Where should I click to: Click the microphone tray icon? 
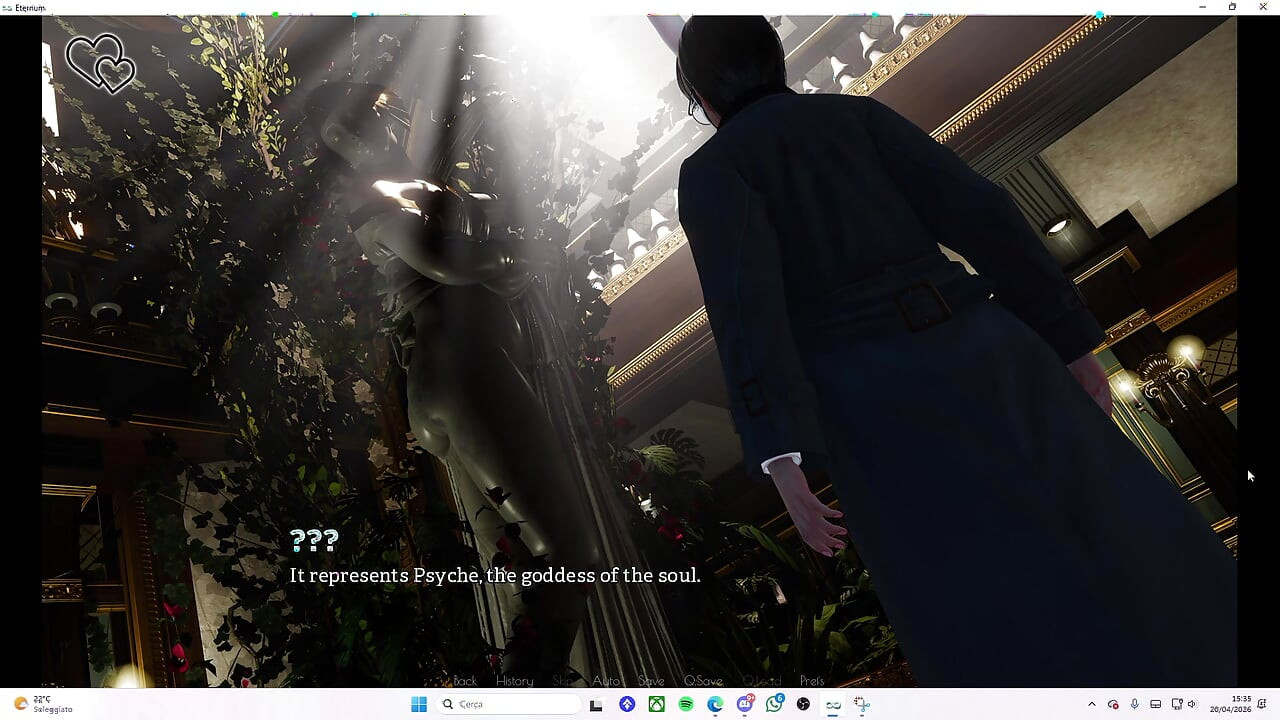(1134, 704)
